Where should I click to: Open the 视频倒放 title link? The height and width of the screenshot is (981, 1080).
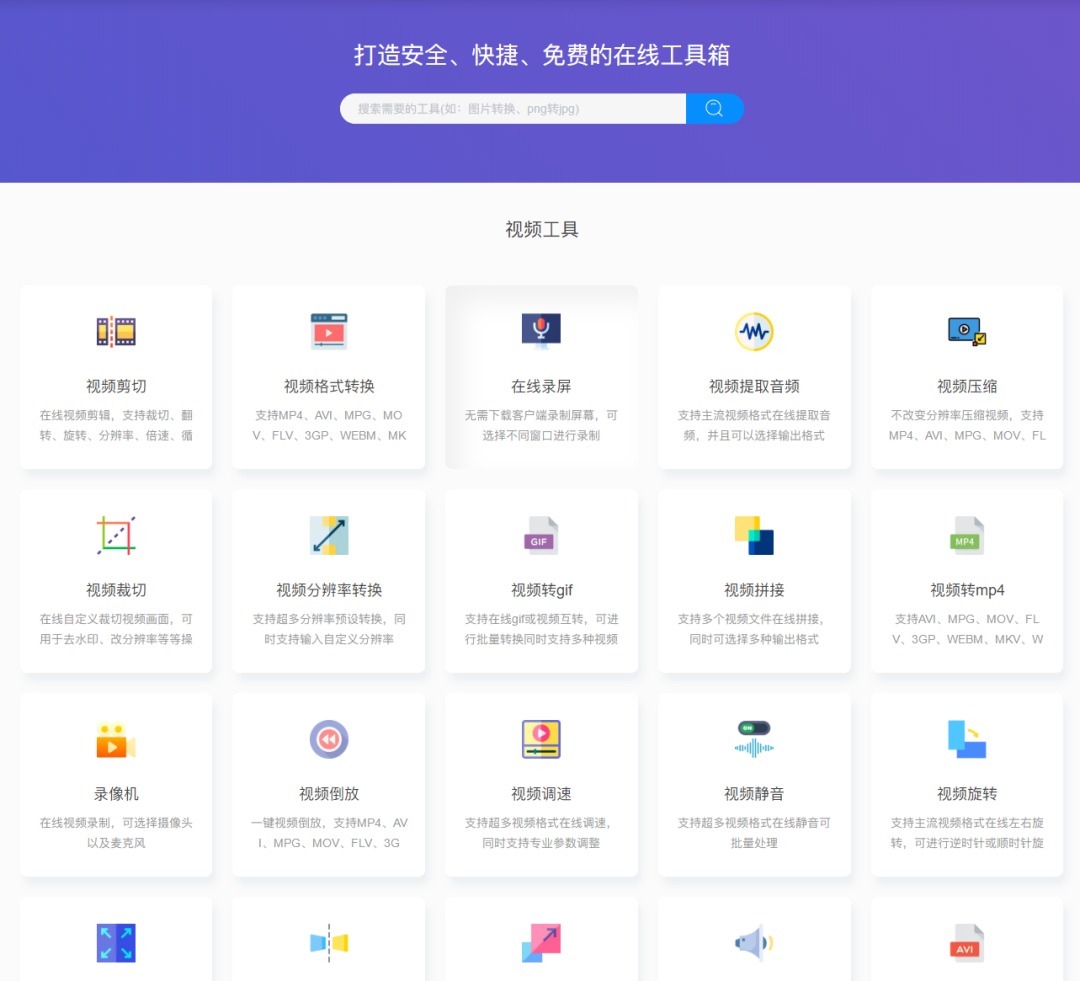coord(329,794)
